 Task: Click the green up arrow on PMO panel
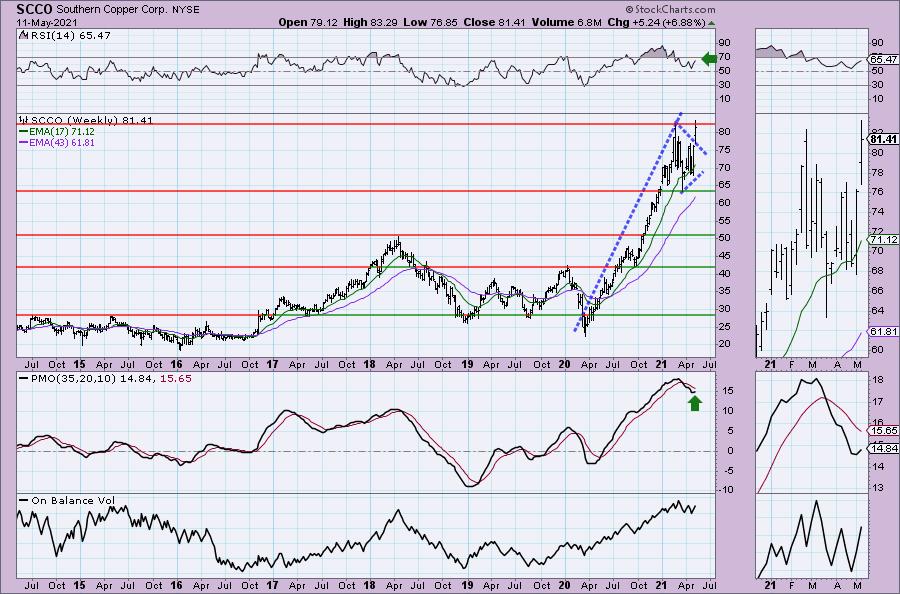[x=695, y=403]
